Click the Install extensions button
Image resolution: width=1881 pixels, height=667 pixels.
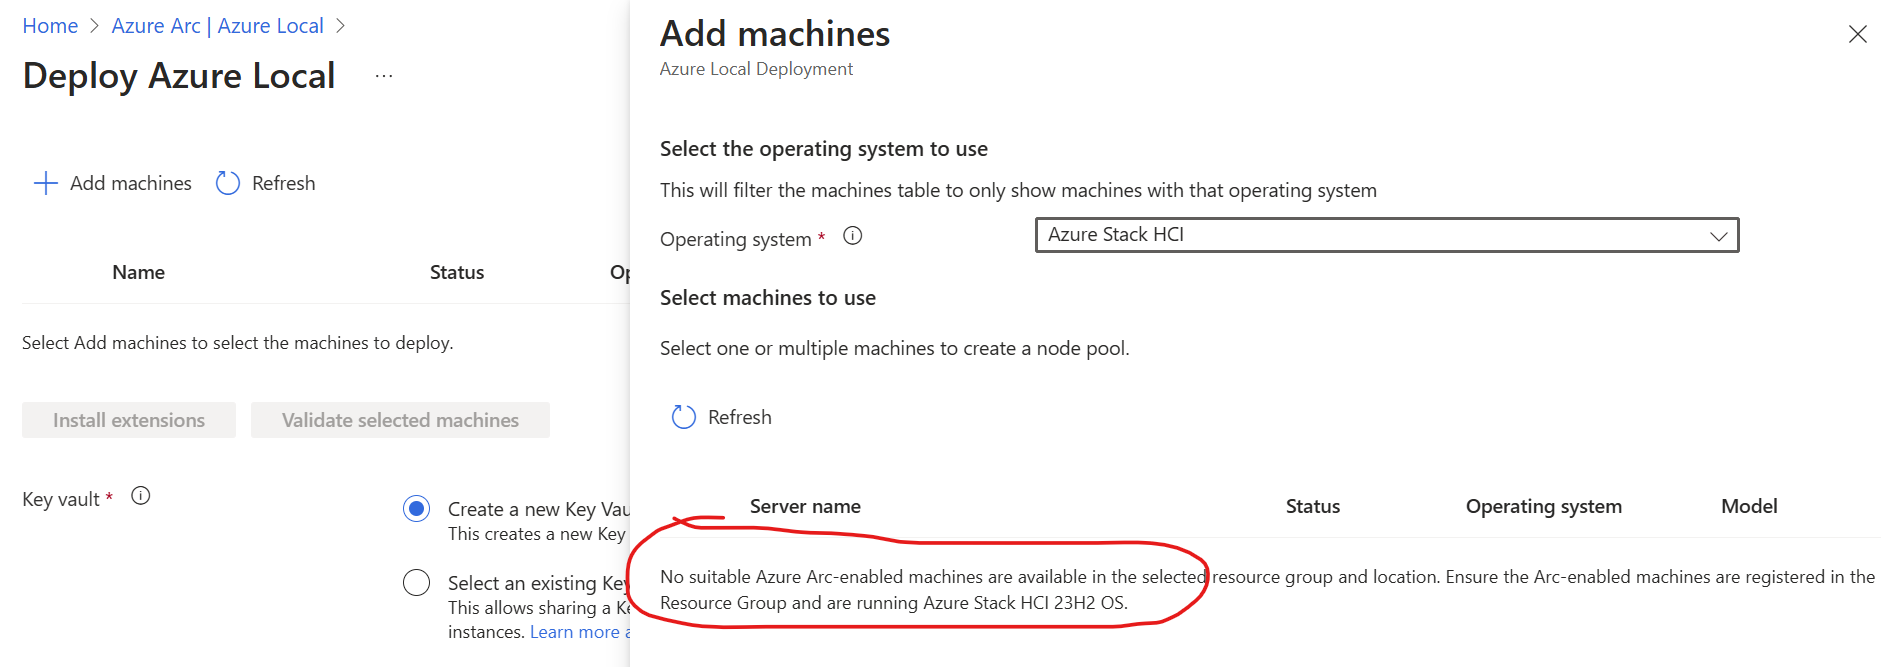129,420
